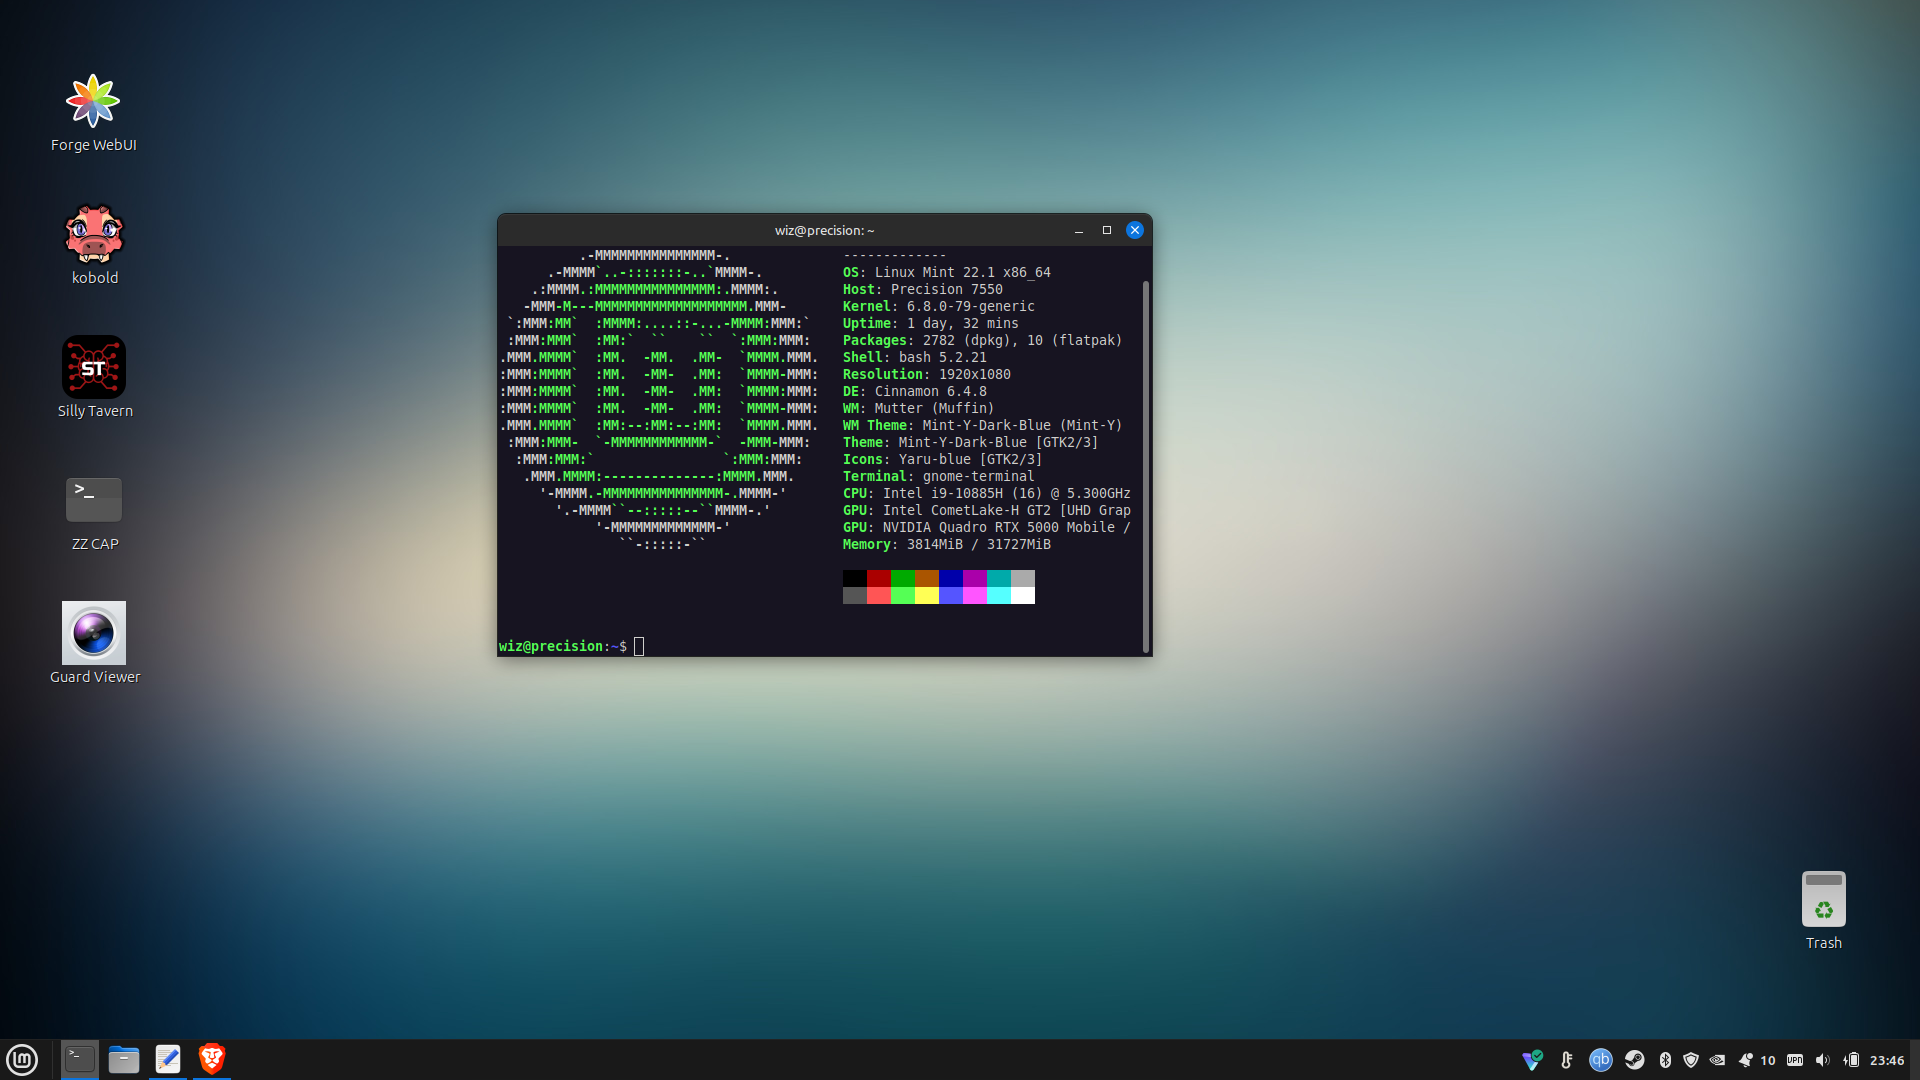Click the OS line 'Linux Mint 22.1 x86_64'
This screenshot has height=1080, width=1920.
pyautogui.click(x=946, y=272)
